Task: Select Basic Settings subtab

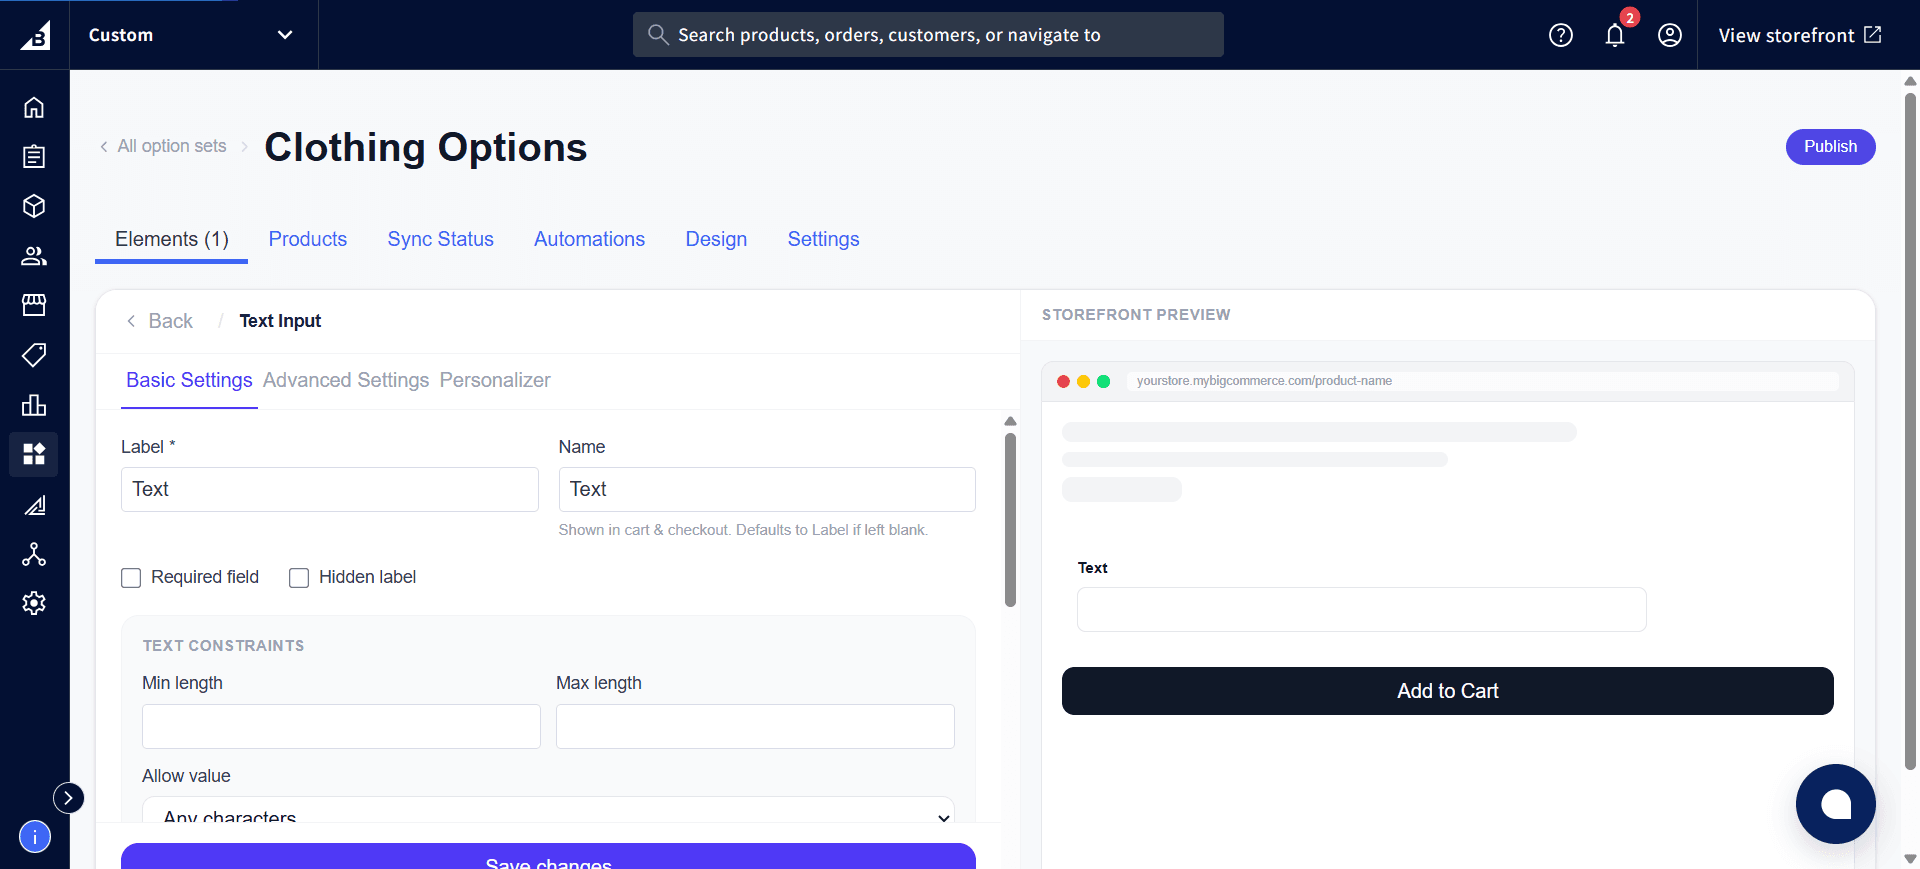Action: [x=189, y=380]
